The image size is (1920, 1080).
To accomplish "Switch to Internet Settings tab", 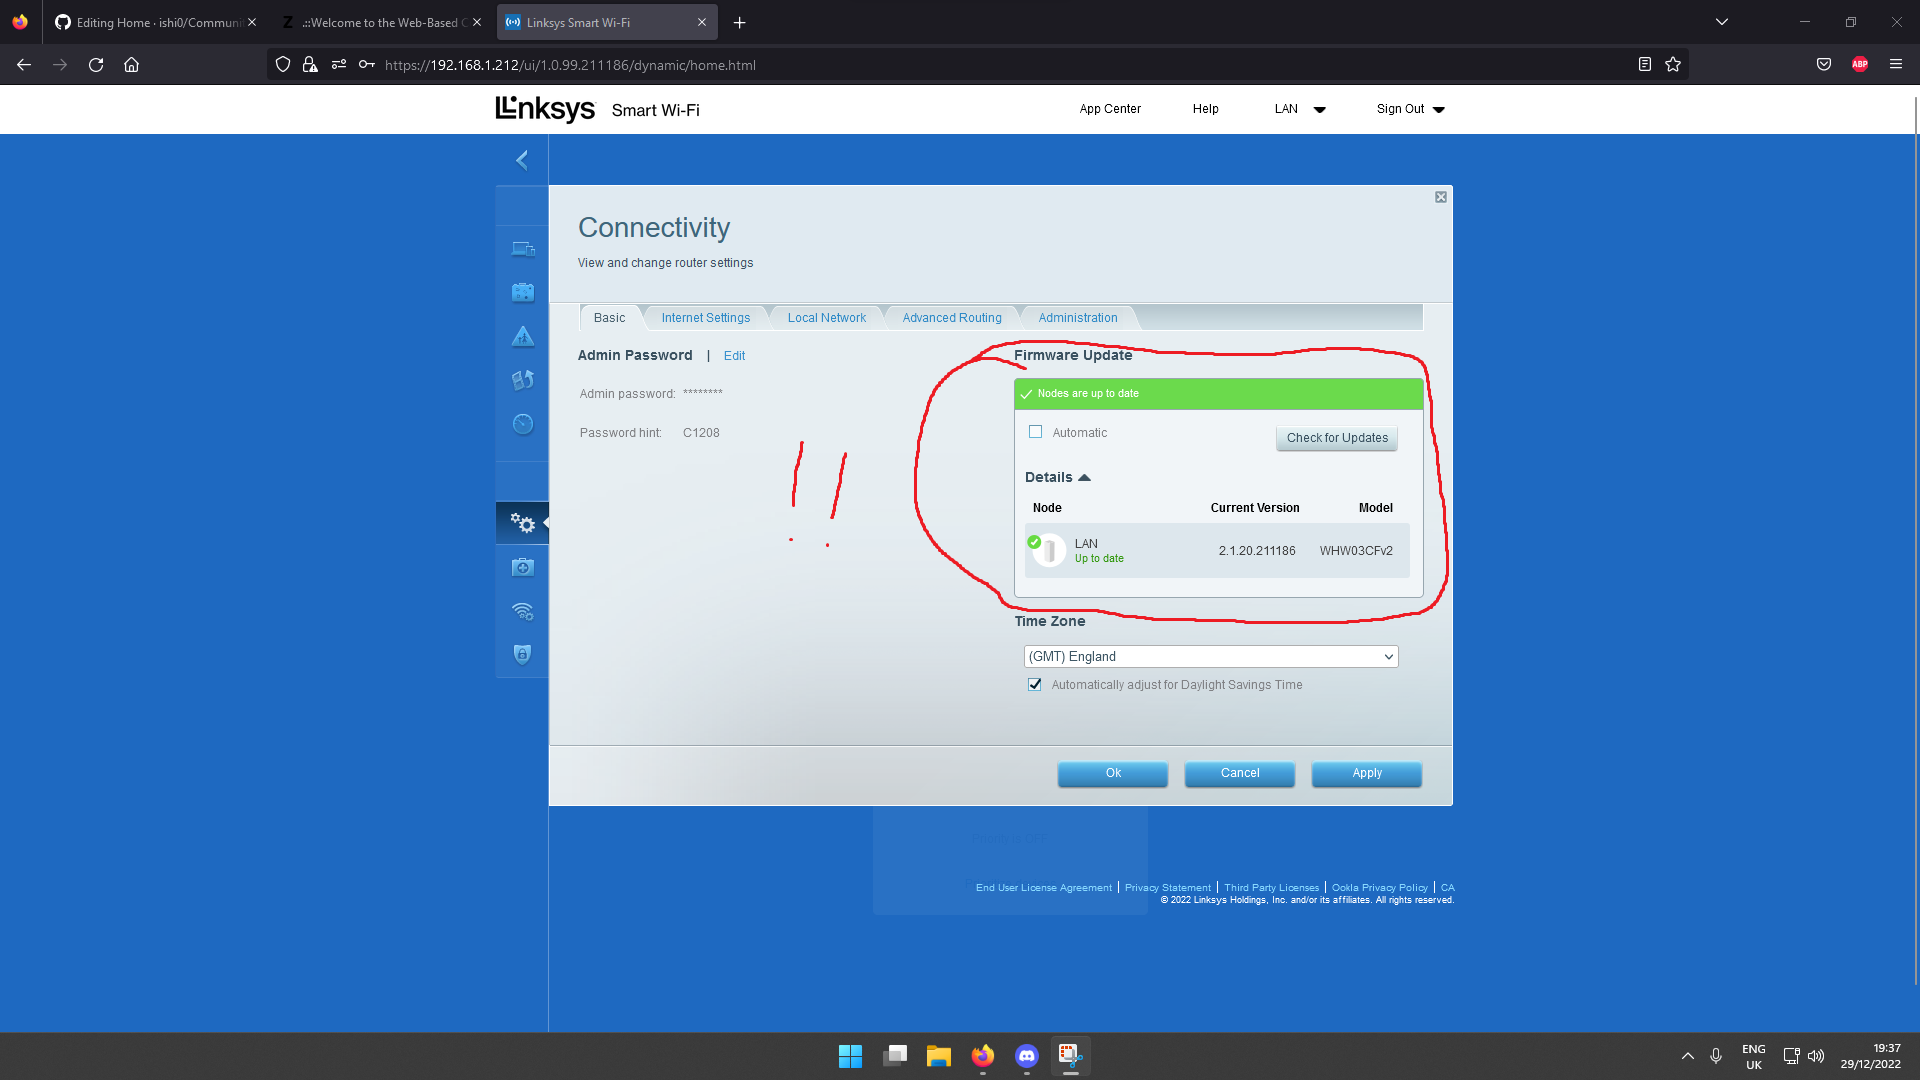I will (x=705, y=318).
